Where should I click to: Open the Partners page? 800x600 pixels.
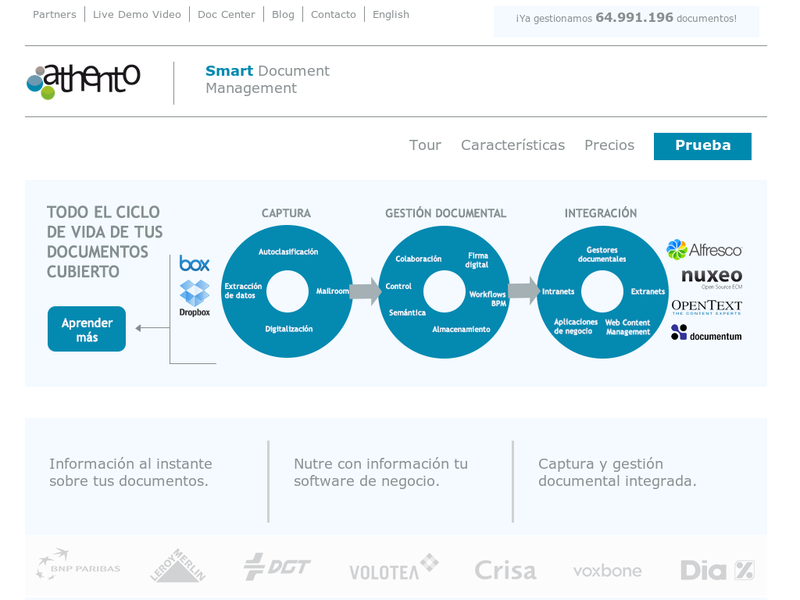[54, 15]
